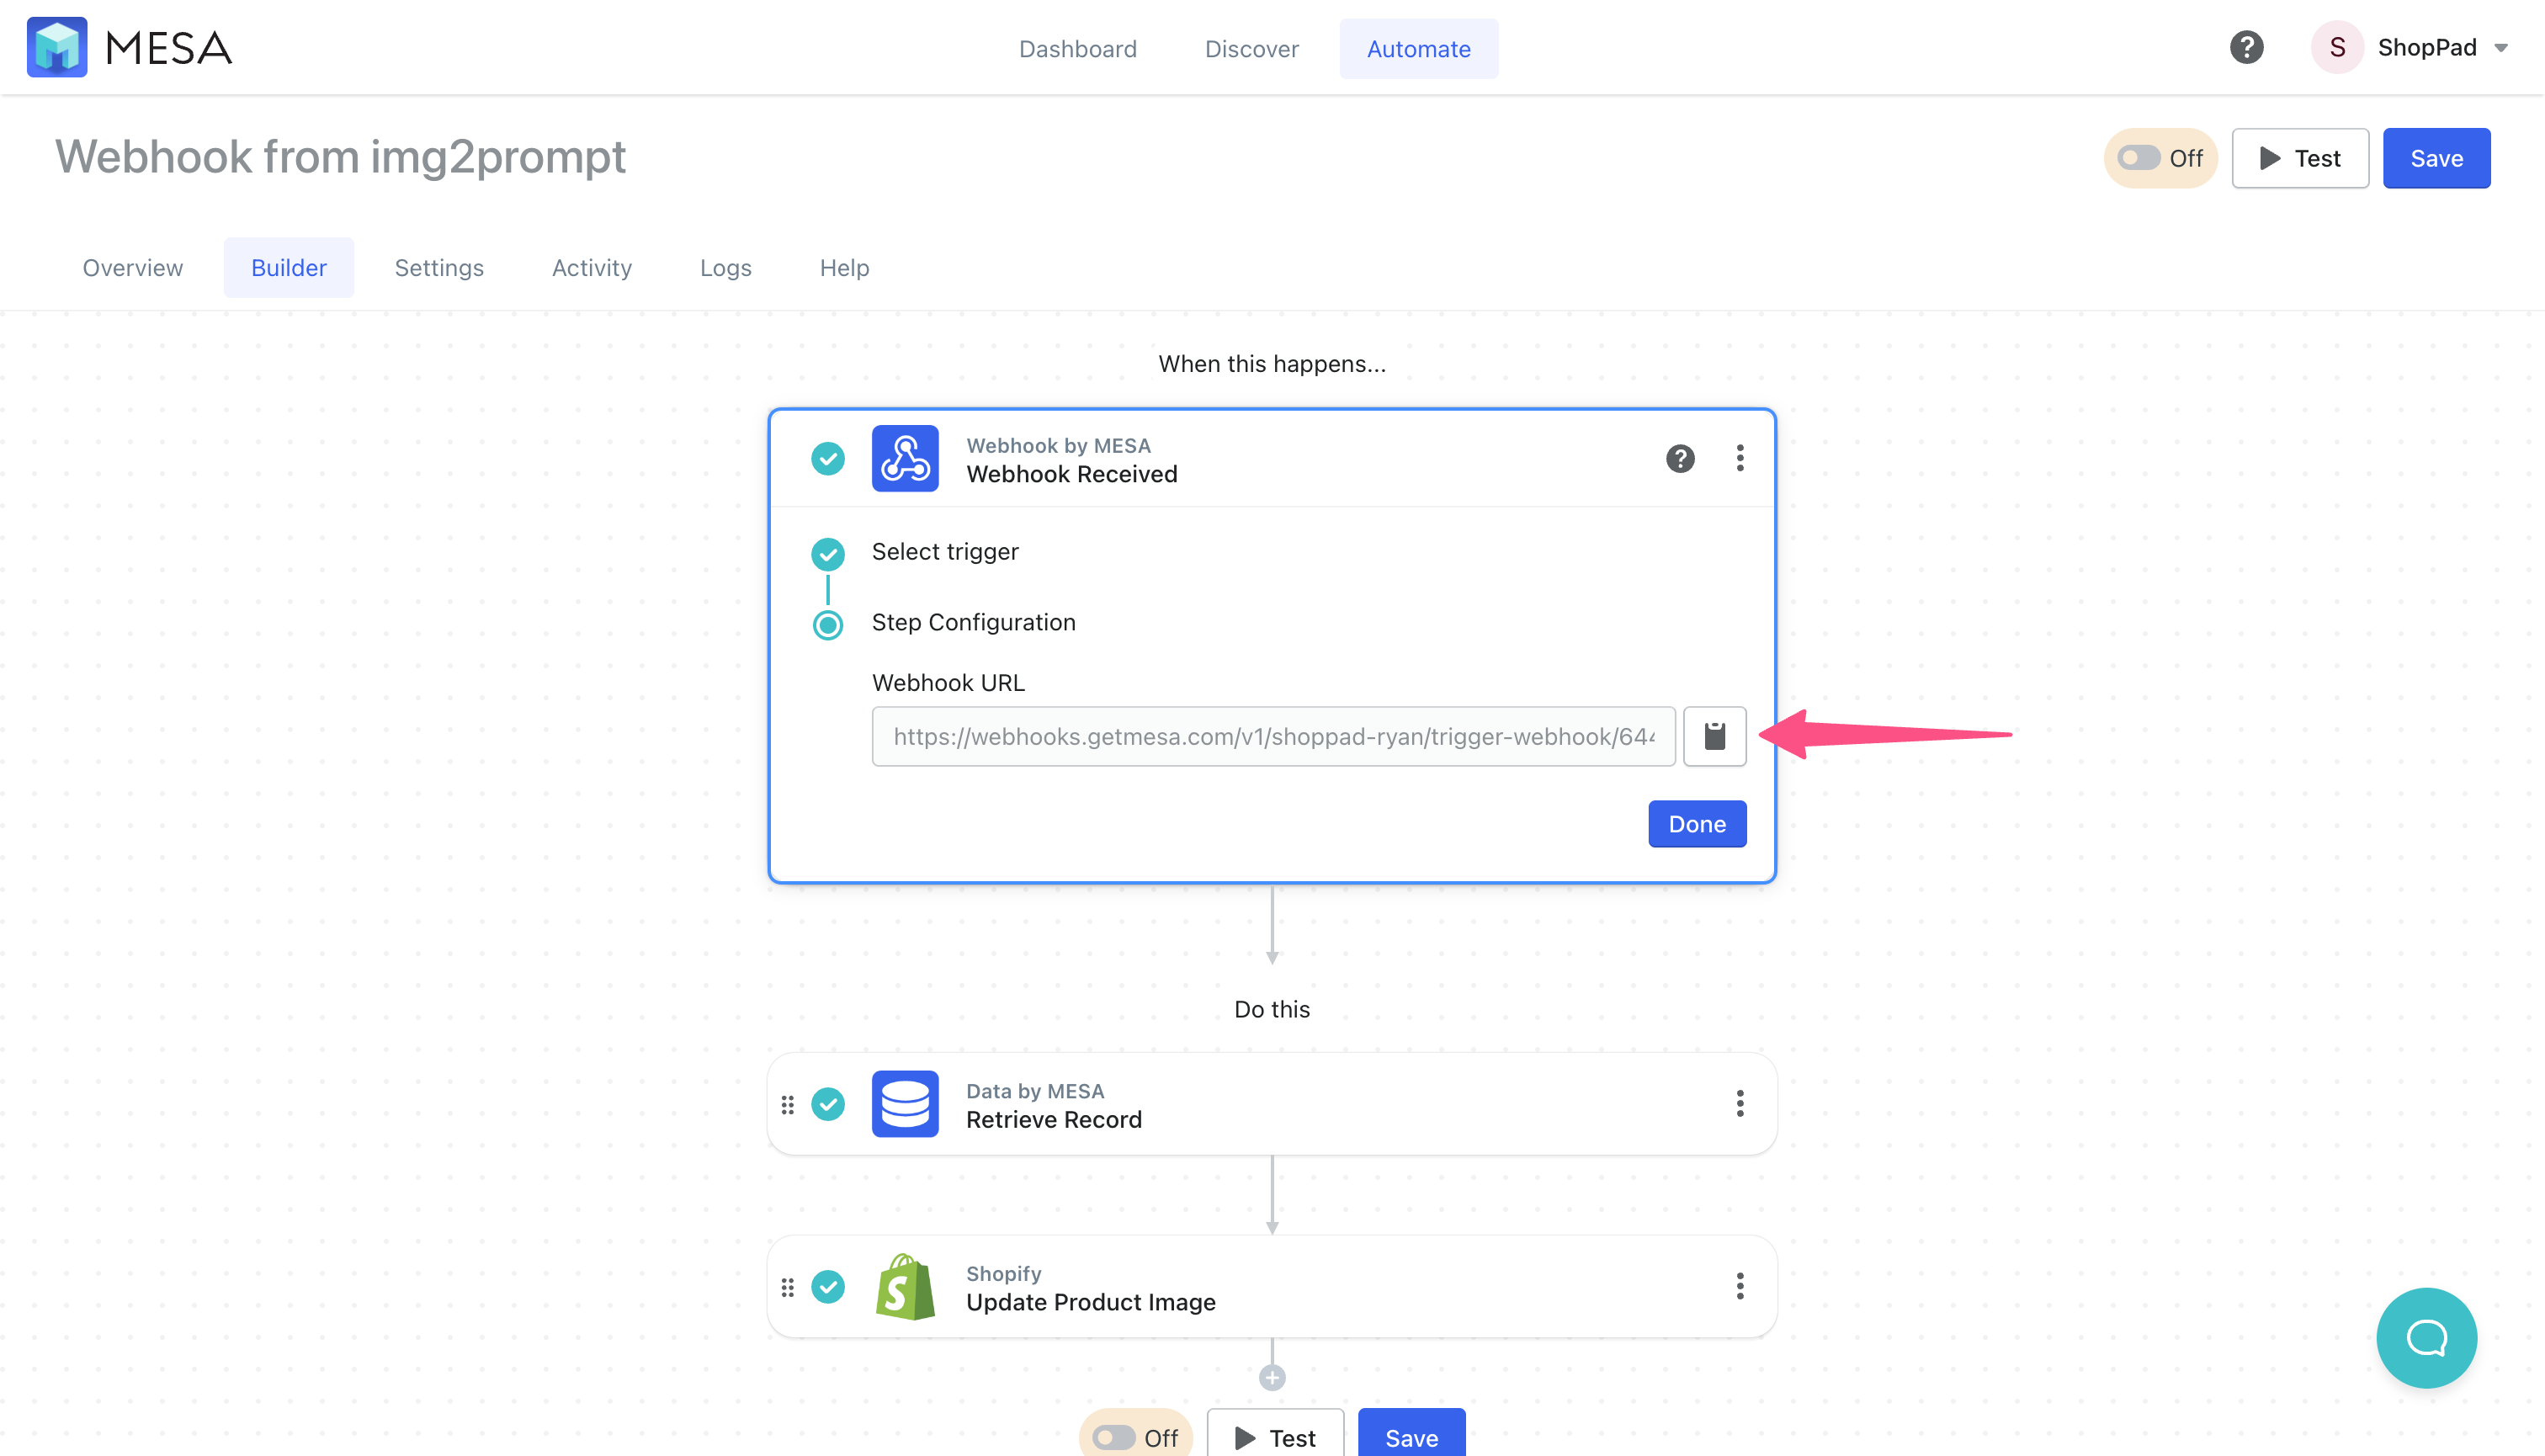
Task: Click the MESA logo icon
Action: tap(57, 47)
